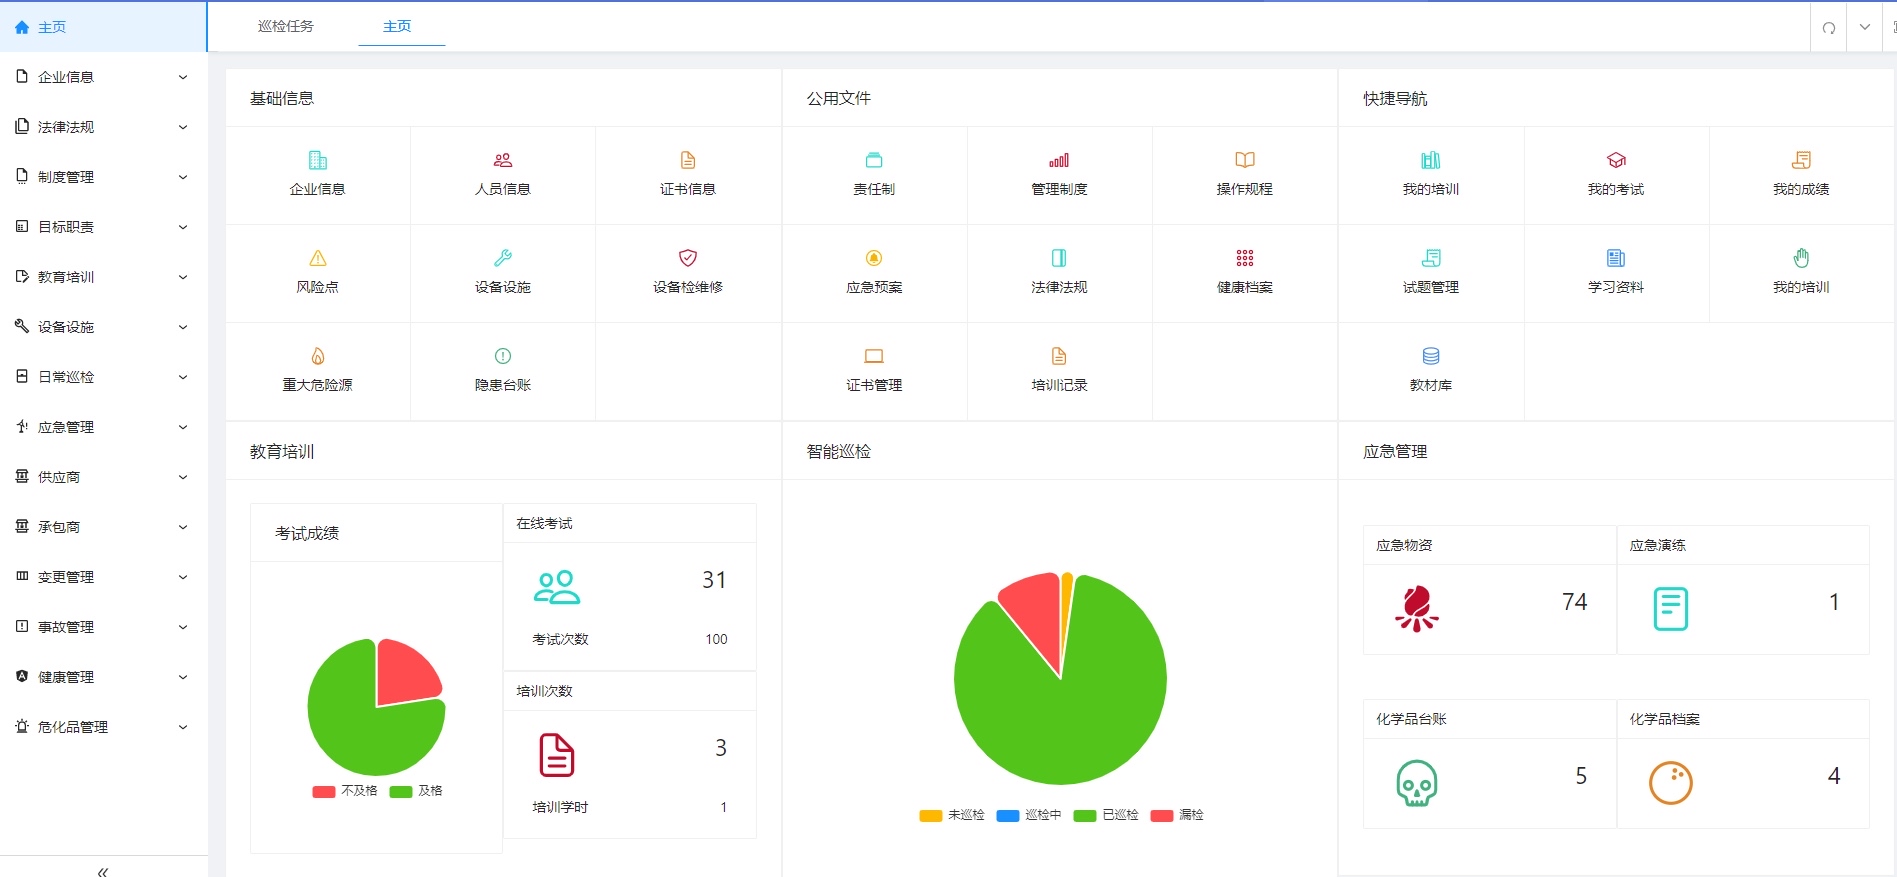Open the 试题管理 icon
This screenshot has width=1897, height=877.
point(1431,258)
